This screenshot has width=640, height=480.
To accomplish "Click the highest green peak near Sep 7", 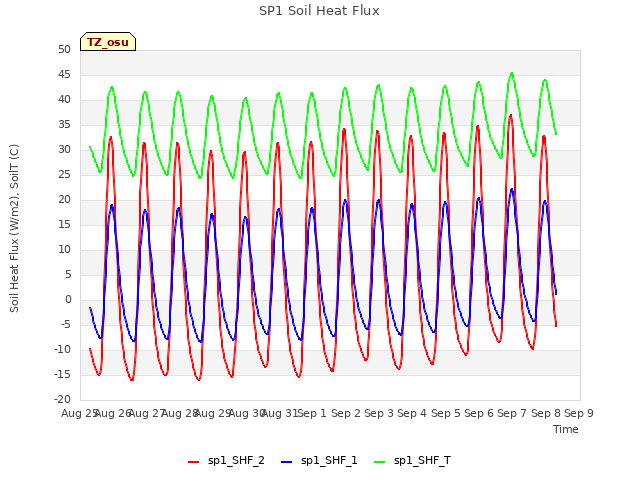I will [512, 73].
